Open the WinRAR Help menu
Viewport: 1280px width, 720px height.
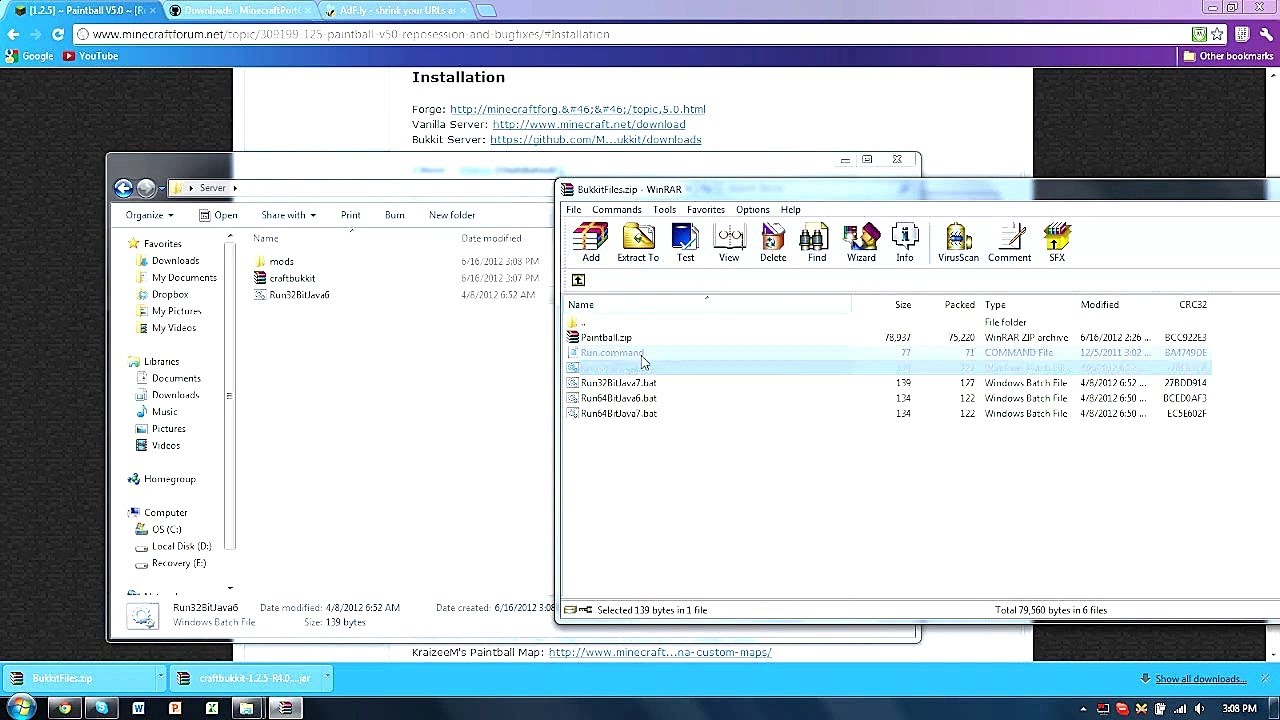(790, 210)
